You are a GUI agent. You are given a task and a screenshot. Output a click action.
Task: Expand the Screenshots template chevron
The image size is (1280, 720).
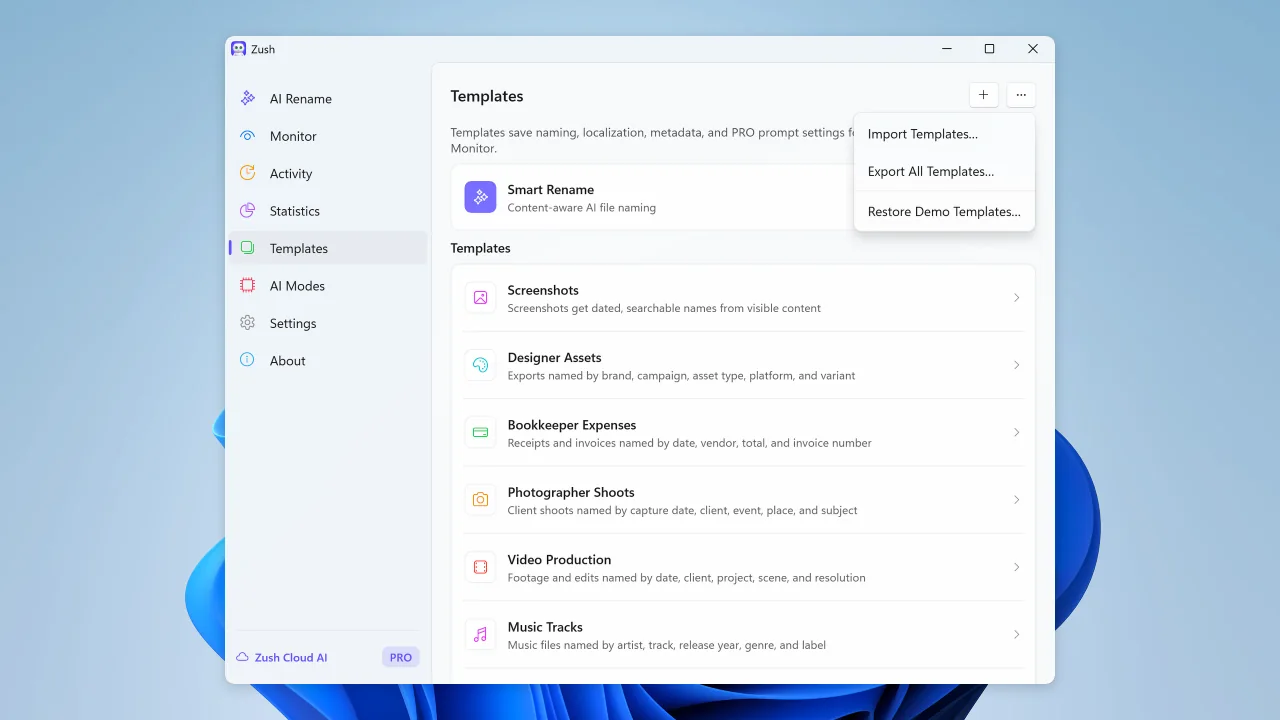click(x=1016, y=298)
